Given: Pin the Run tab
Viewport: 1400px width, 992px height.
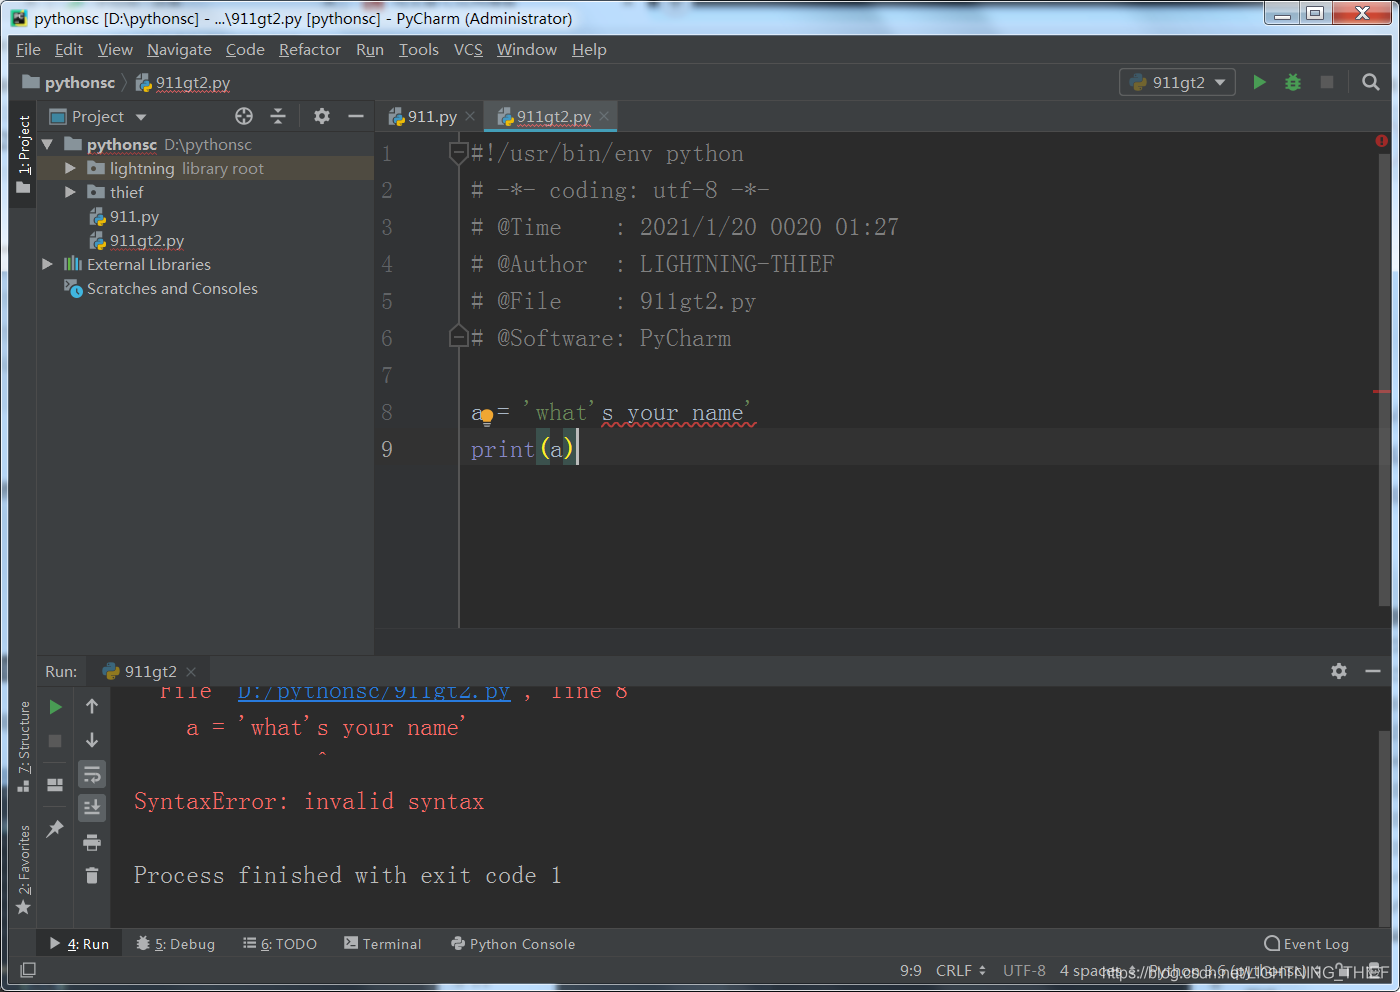Looking at the screenshot, I should (56, 828).
